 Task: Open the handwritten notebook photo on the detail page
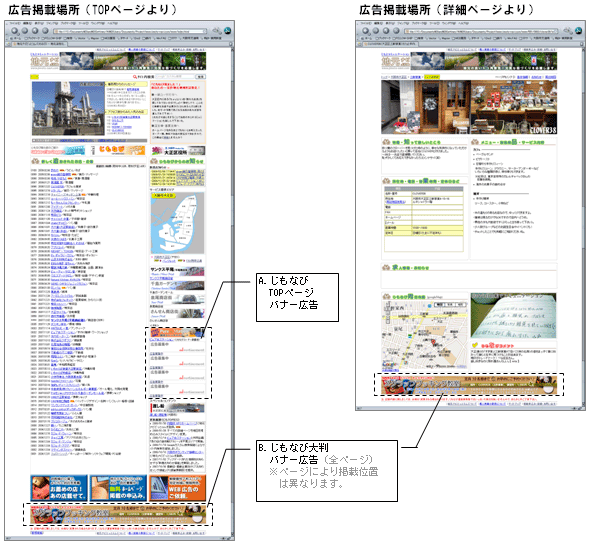pyautogui.click(x=513, y=316)
